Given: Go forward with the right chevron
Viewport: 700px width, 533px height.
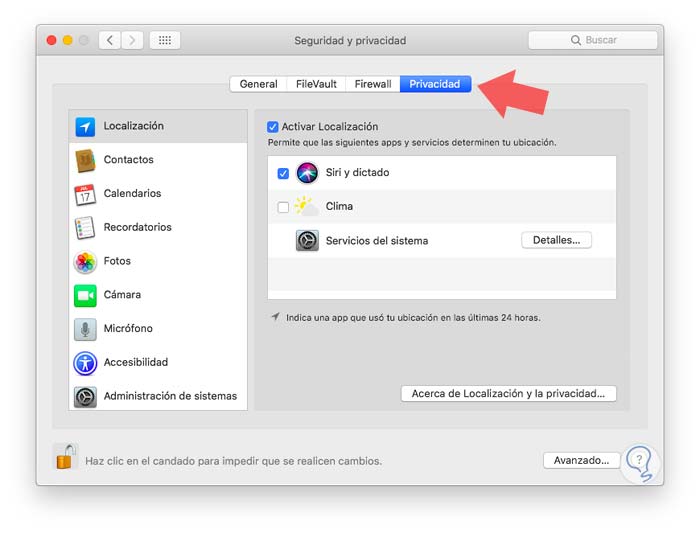Looking at the screenshot, I should click(132, 41).
